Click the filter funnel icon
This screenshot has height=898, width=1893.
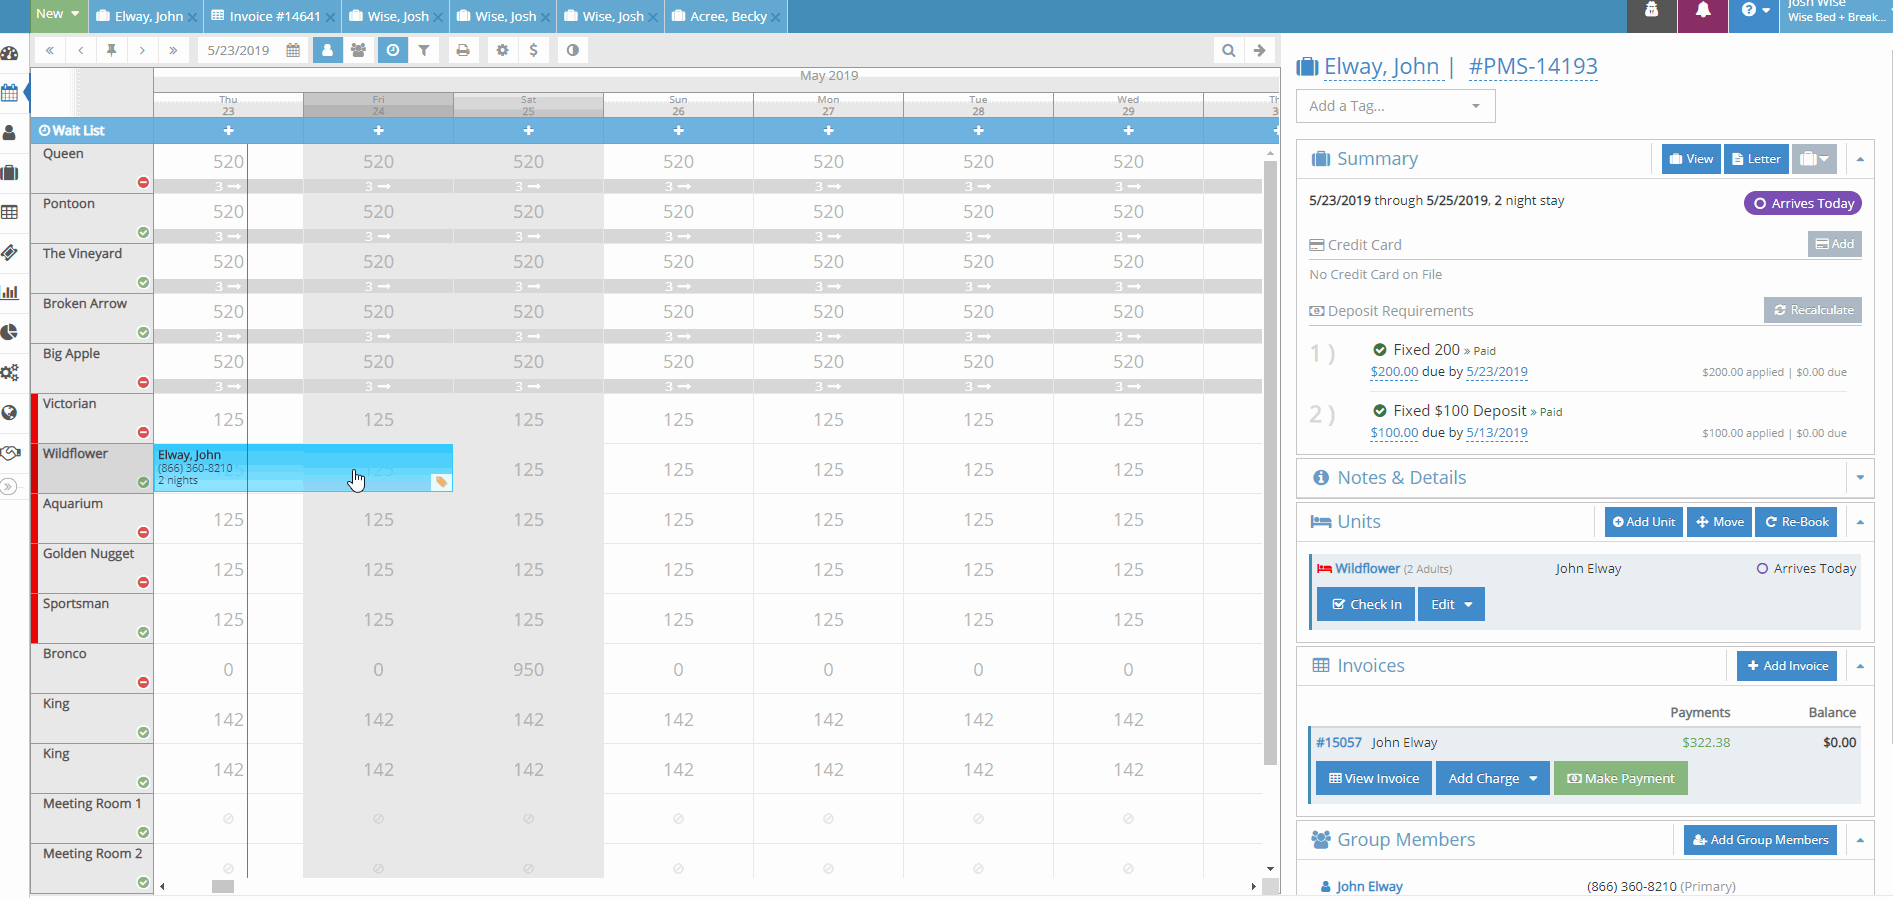click(424, 50)
